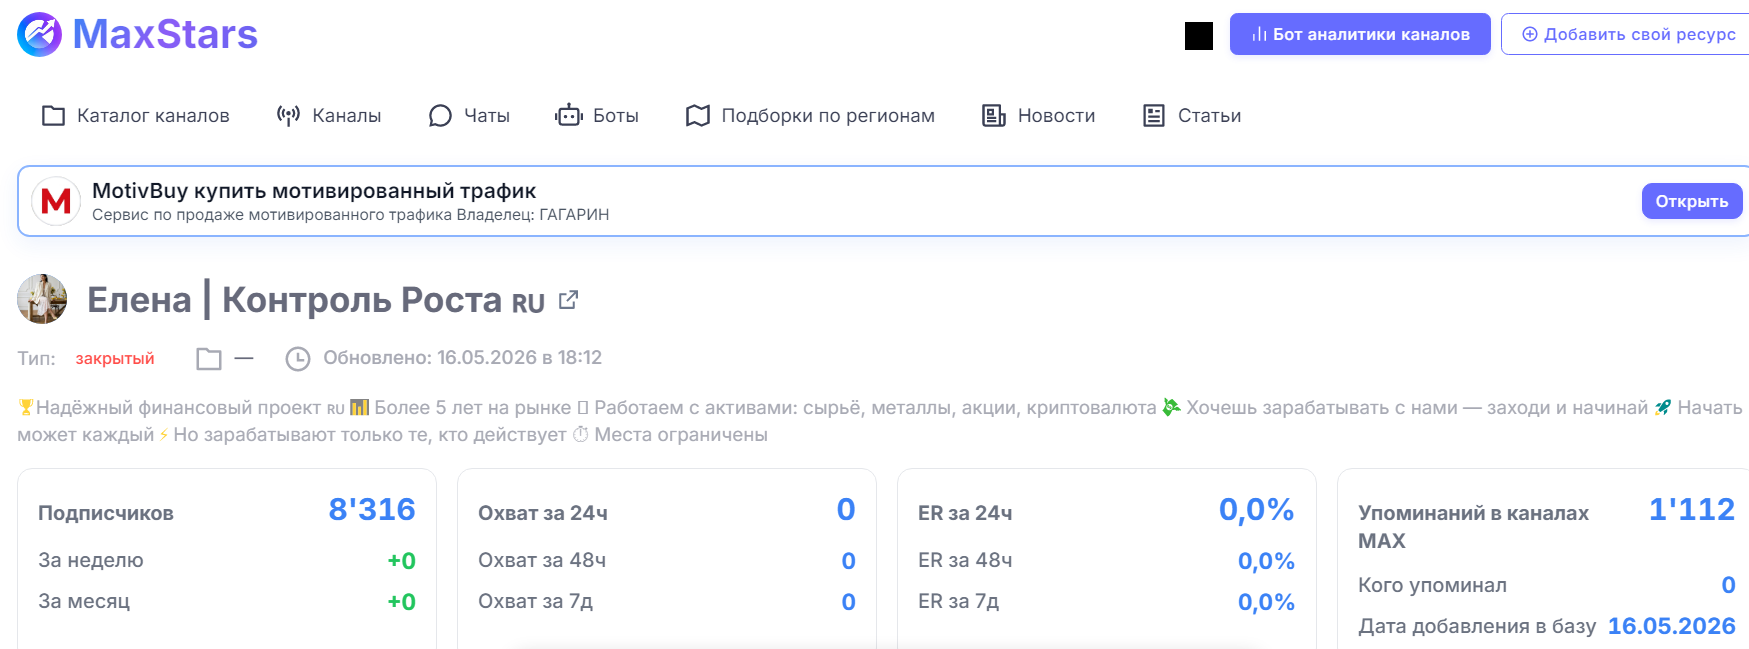This screenshot has height=649, width=1749.
Task: Click the robot icon for Боты
Action: 569,115
